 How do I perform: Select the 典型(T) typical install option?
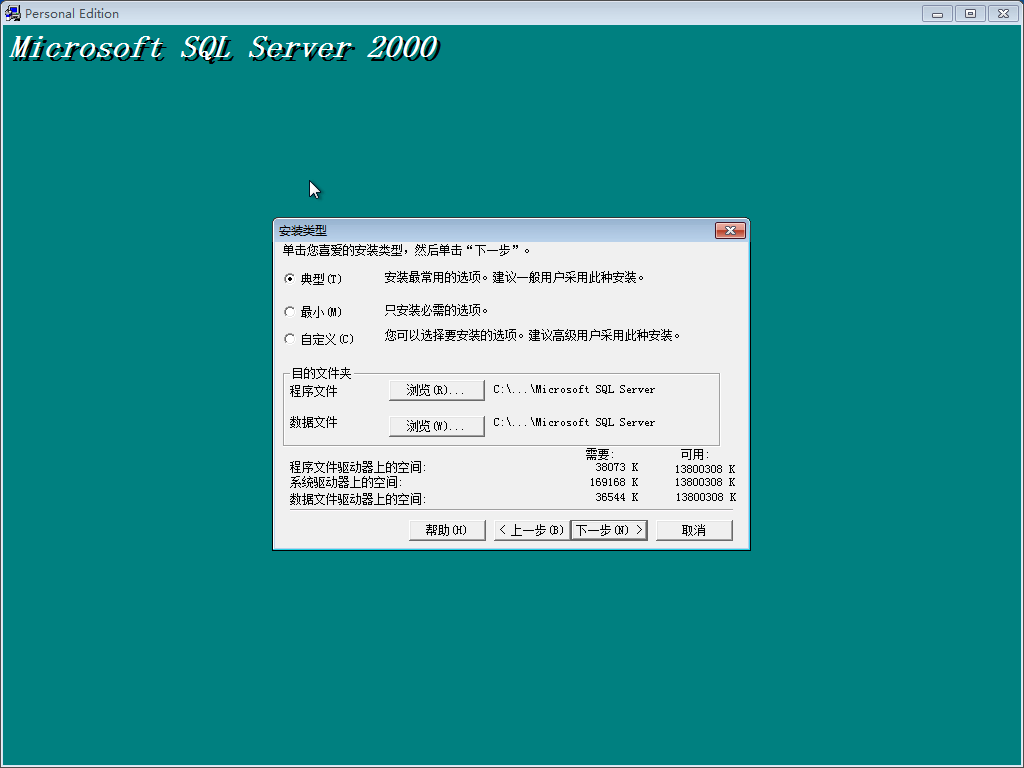pos(290,279)
